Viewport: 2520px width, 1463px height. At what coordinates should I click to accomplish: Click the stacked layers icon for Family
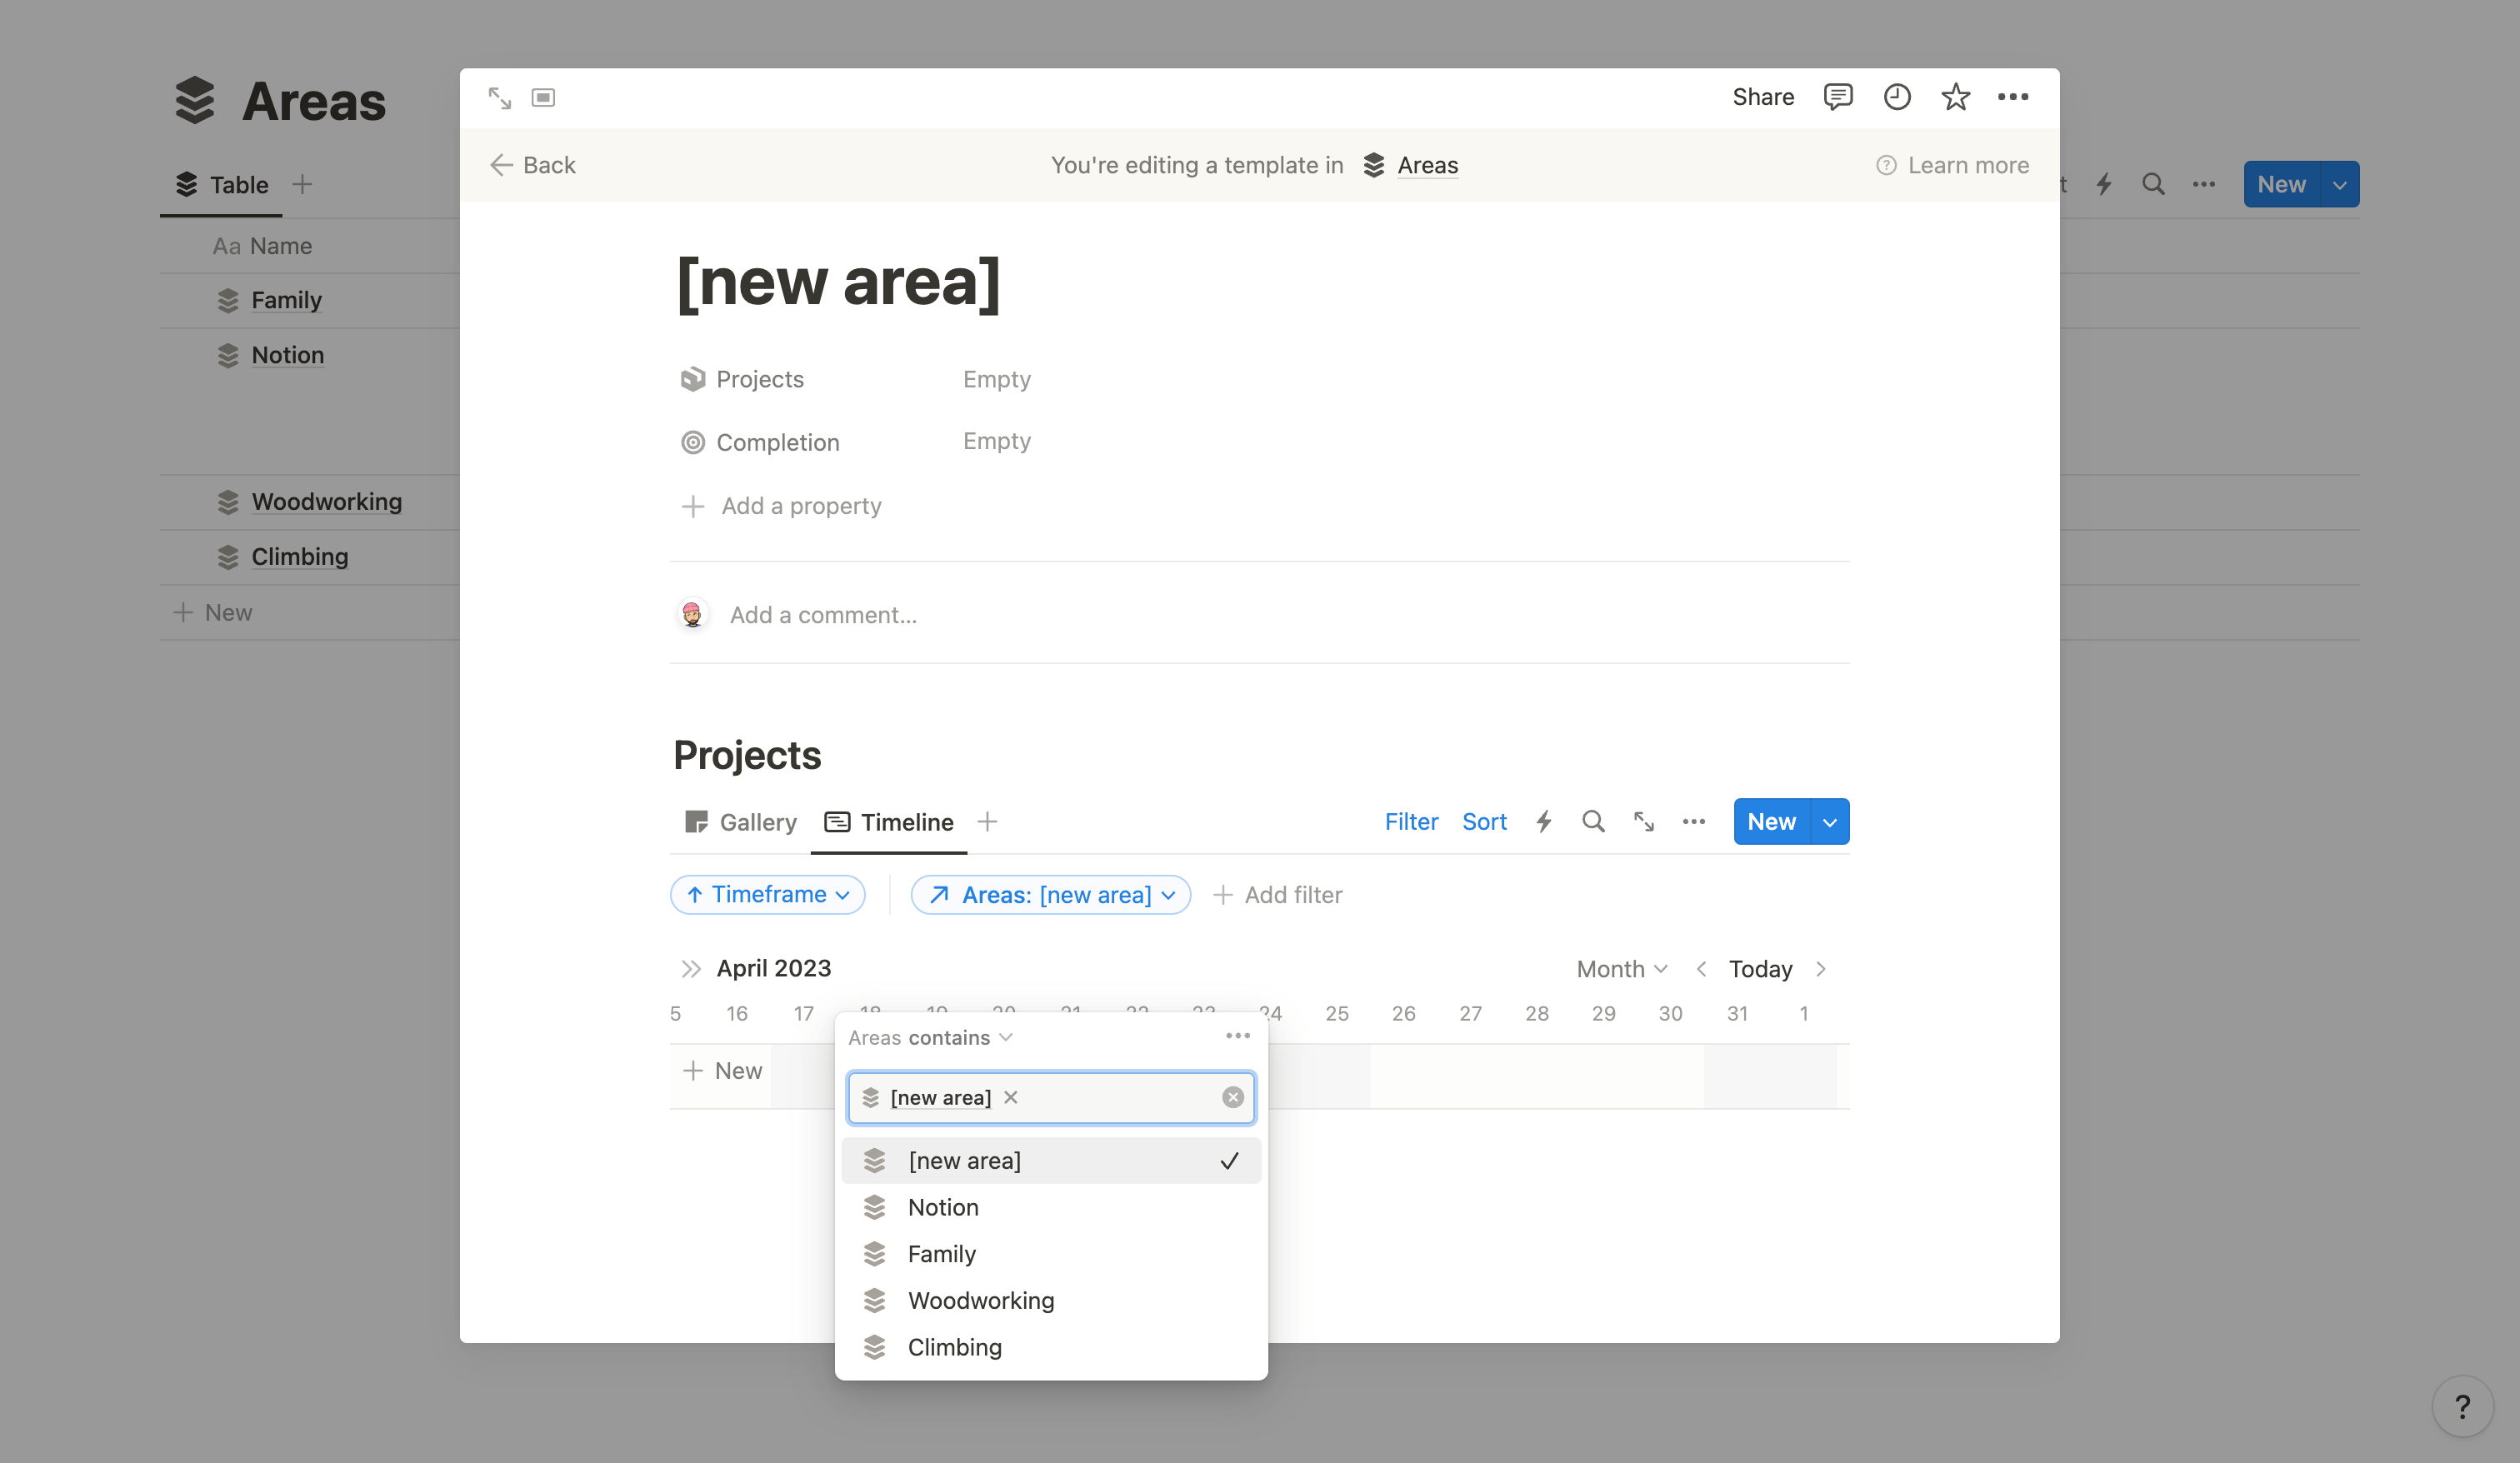coord(872,1252)
